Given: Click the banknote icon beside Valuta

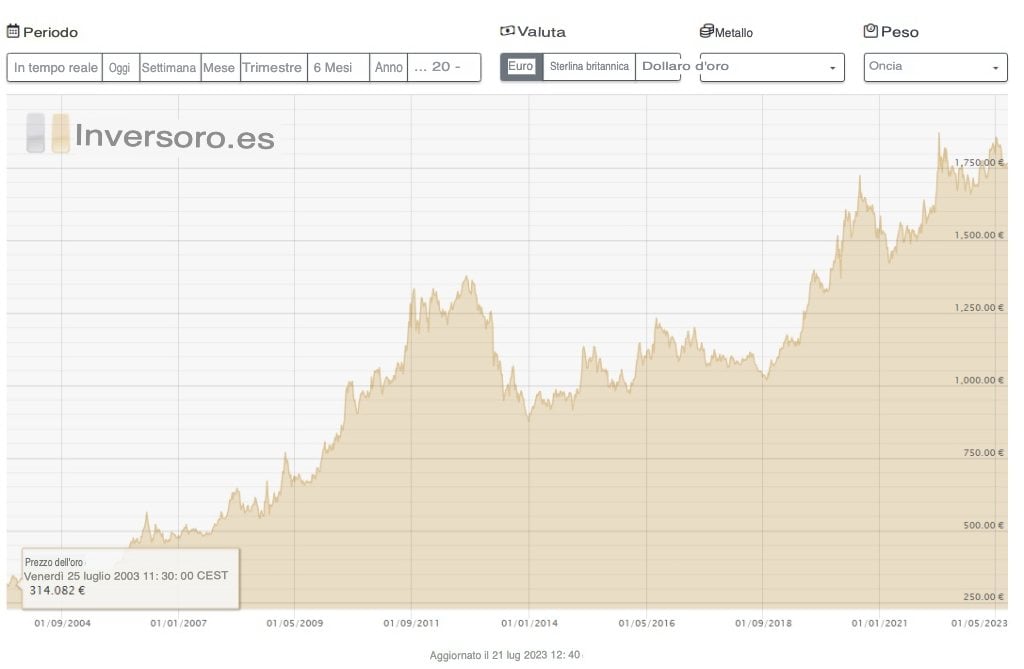Looking at the screenshot, I should [x=507, y=31].
